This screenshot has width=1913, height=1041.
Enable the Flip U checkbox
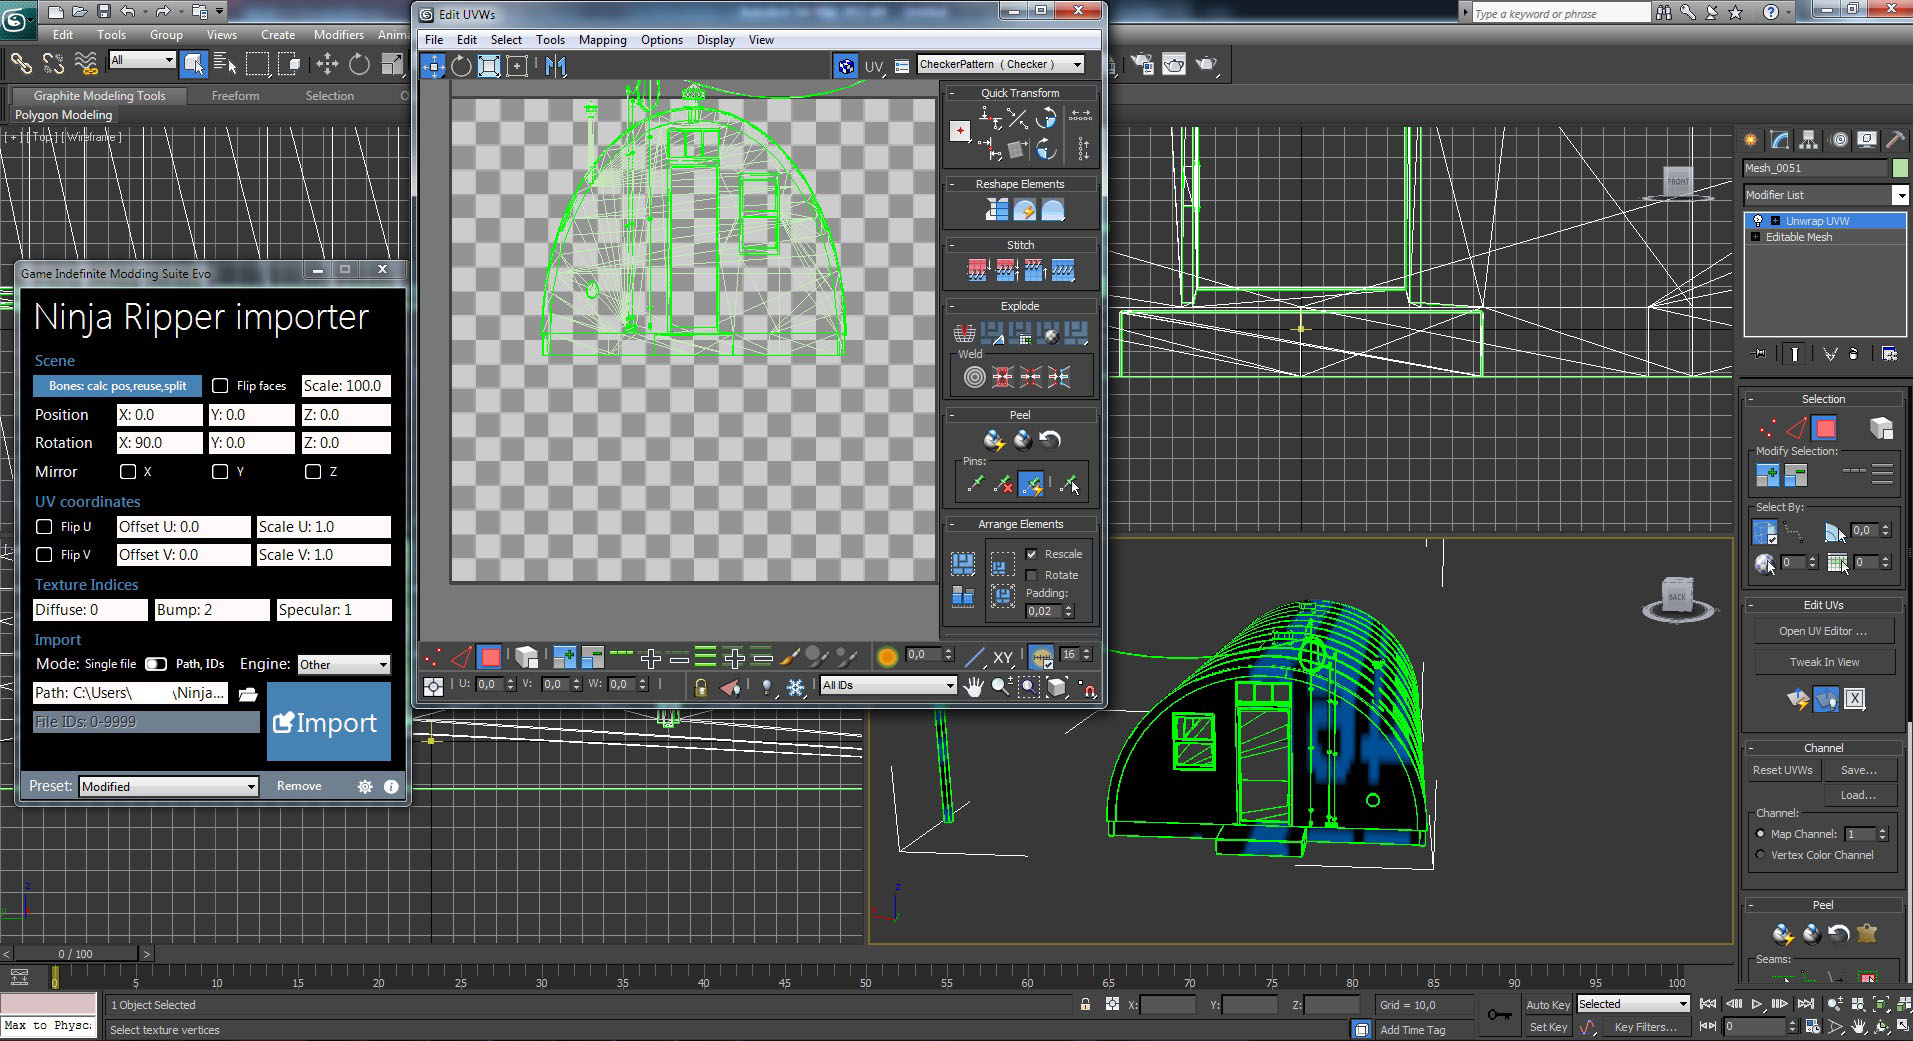pyautogui.click(x=44, y=527)
